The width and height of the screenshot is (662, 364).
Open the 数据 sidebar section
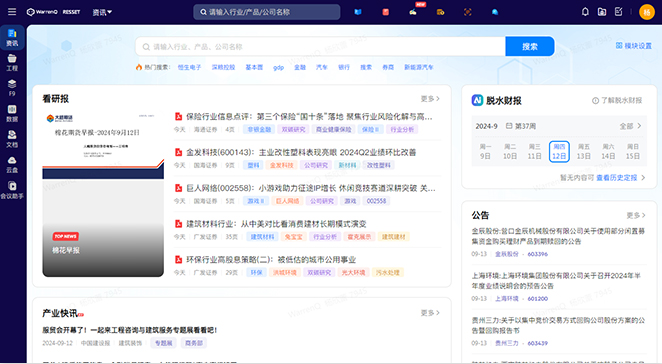pyautogui.click(x=12, y=114)
